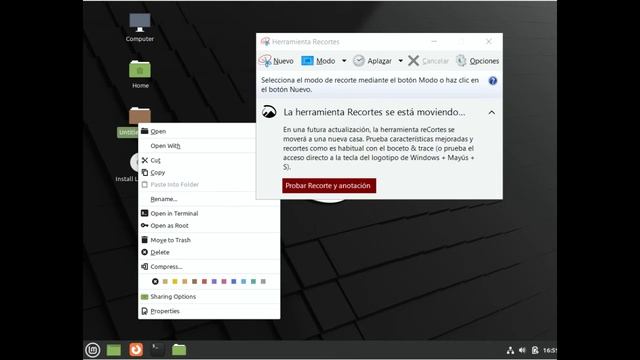Expand the Modo dropdown arrow
Viewport: 640px width, 360px height.
[344, 61]
